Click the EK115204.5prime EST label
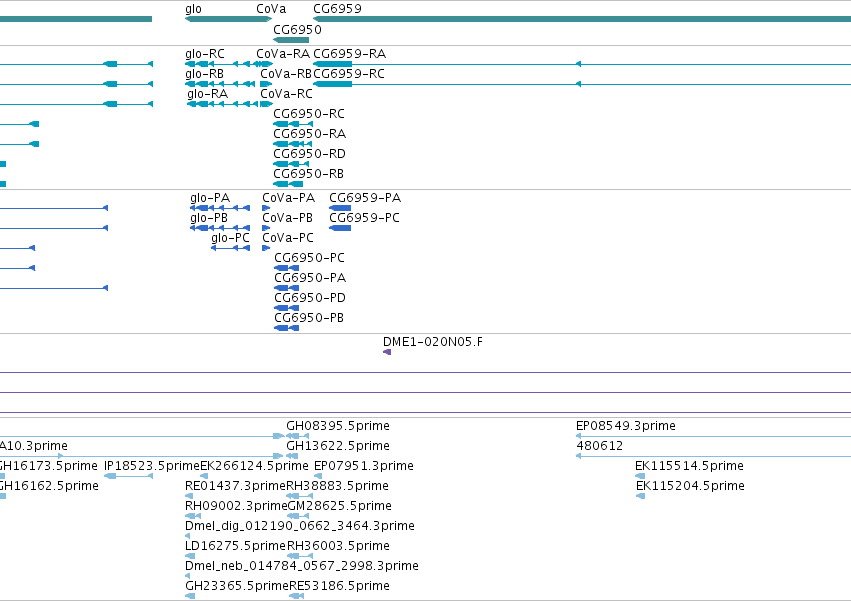Image resolution: width=851 pixels, height=601 pixels. tap(690, 486)
